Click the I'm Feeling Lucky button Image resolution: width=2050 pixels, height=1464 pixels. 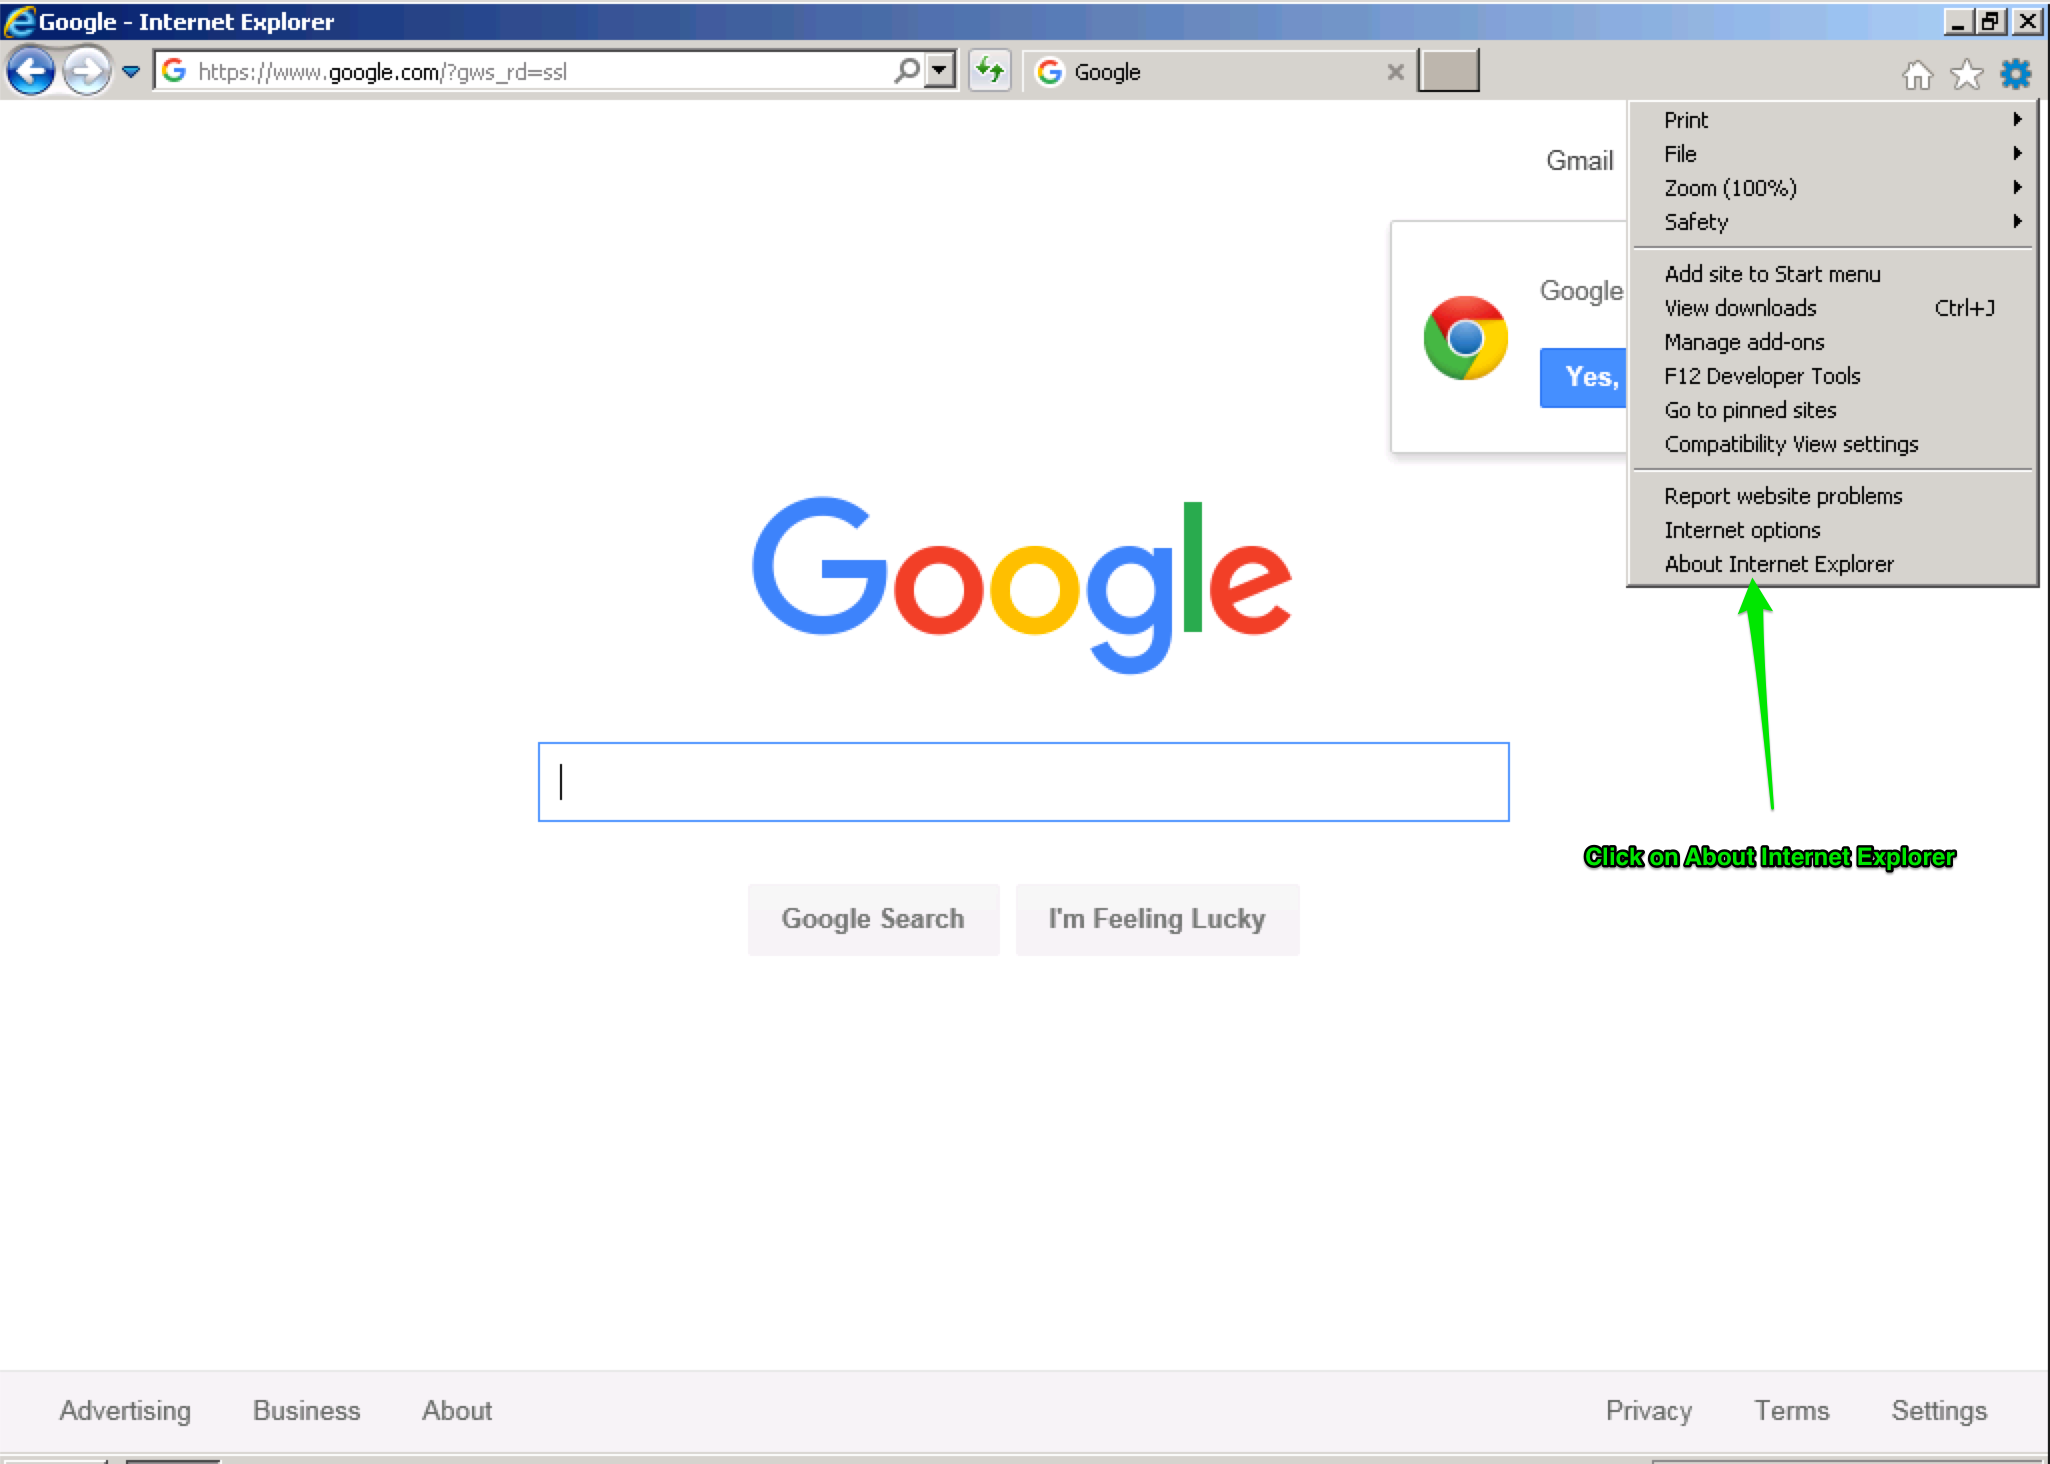1156,917
